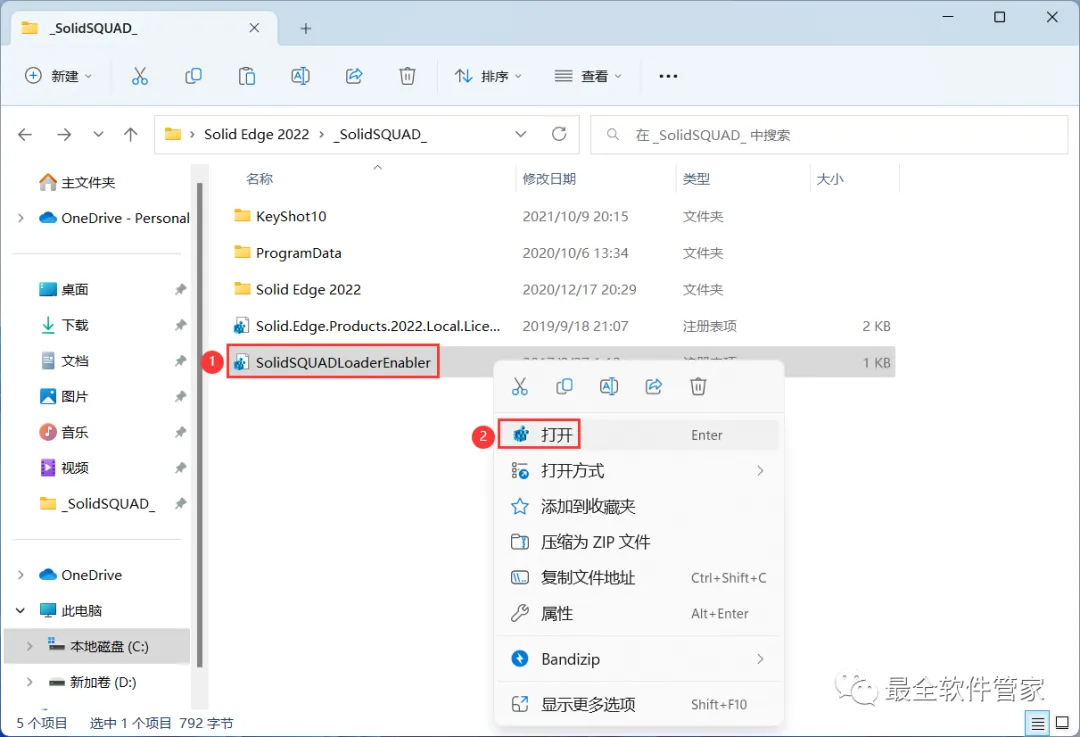Expand OneDrive - Personal in the sidebar
The width and height of the screenshot is (1080, 737).
point(21,218)
